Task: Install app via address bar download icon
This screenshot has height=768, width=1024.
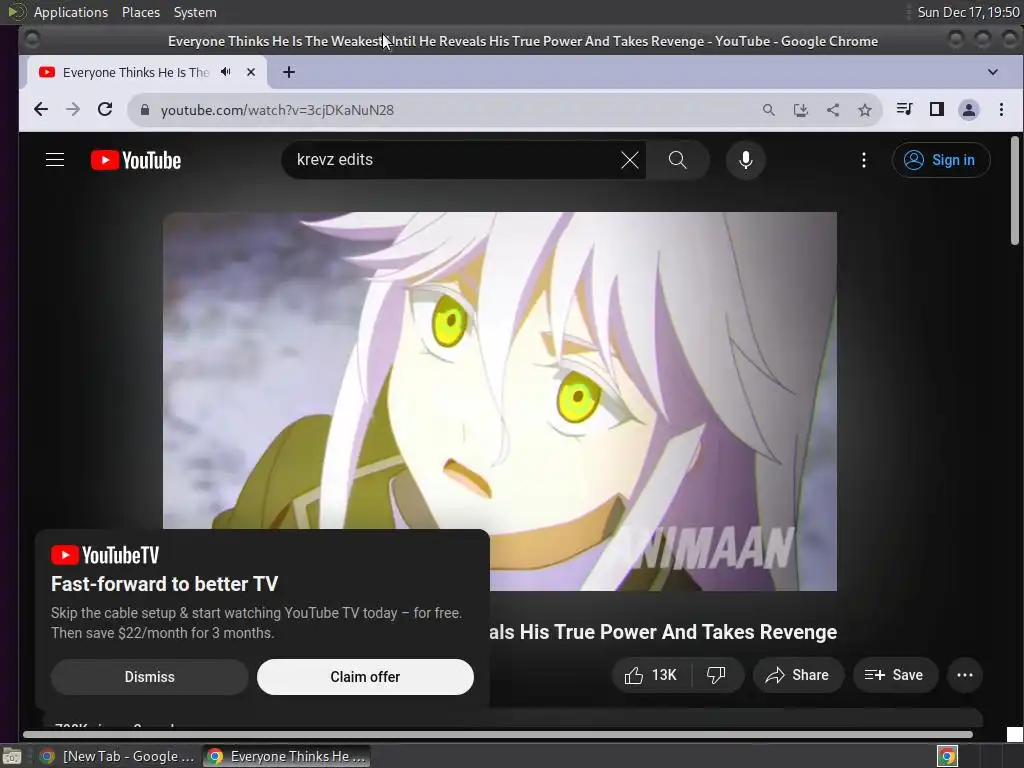Action: click(x=801, y=110)
